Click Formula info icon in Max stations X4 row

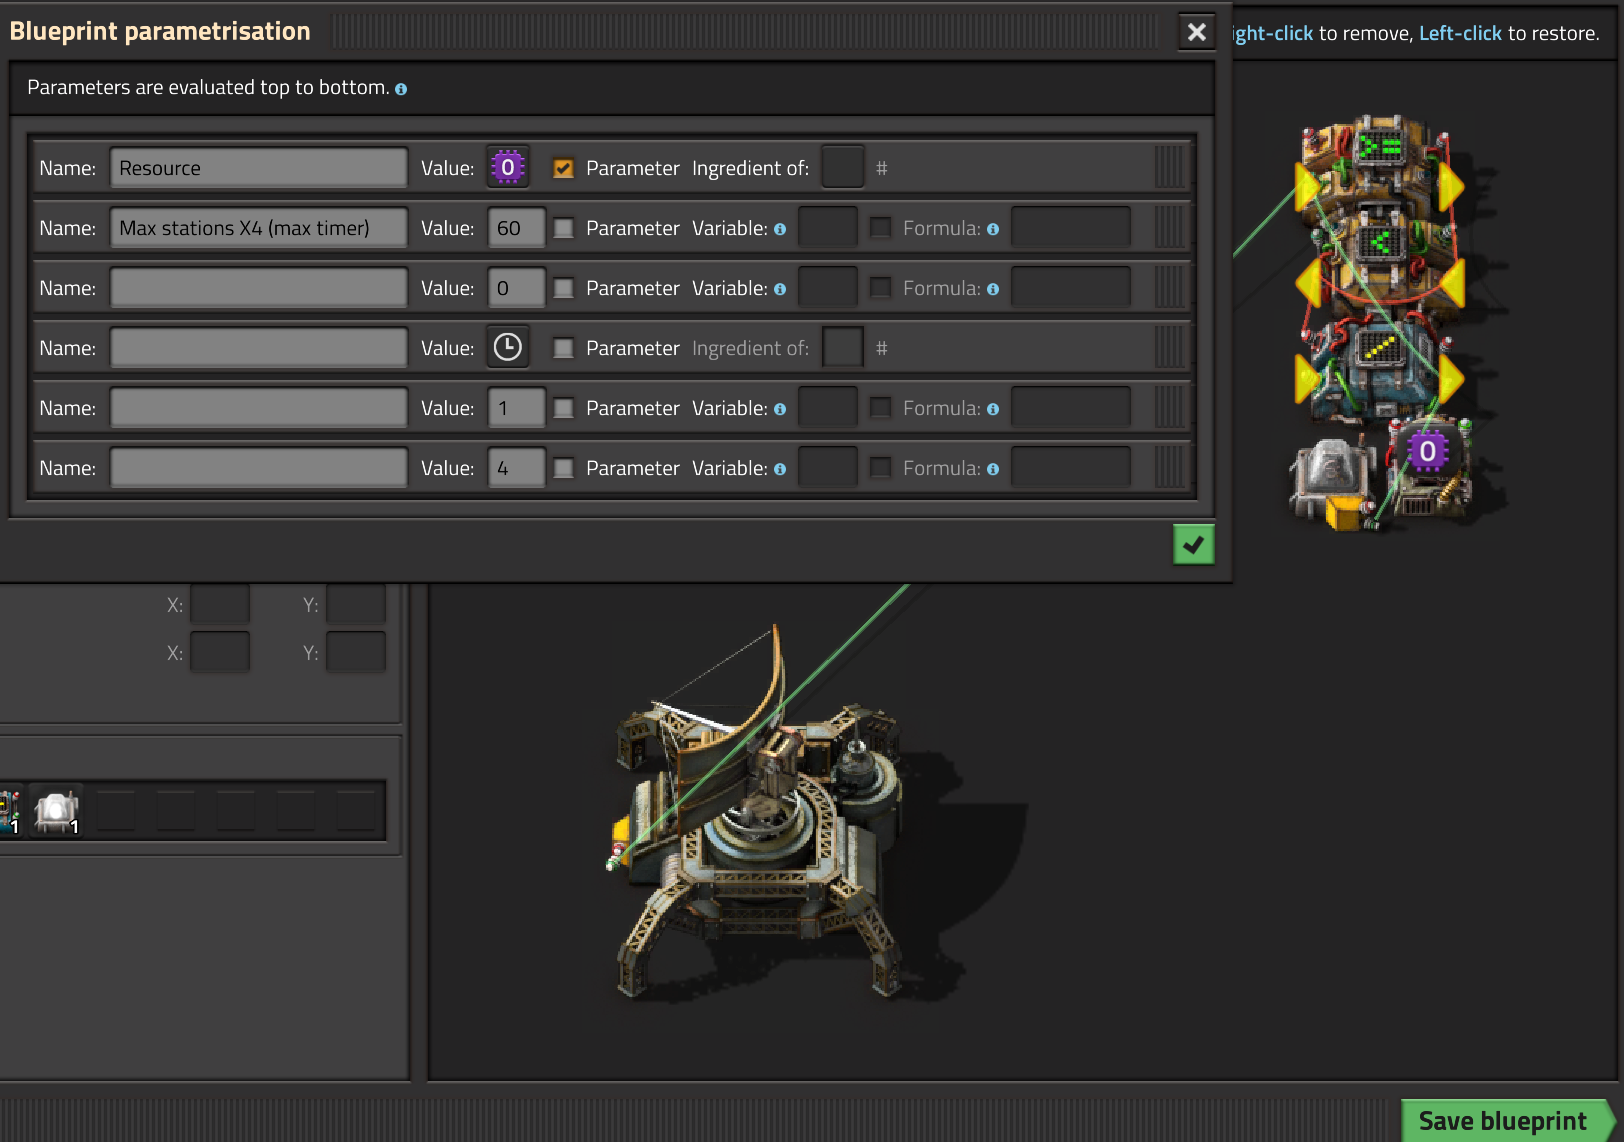993,229
